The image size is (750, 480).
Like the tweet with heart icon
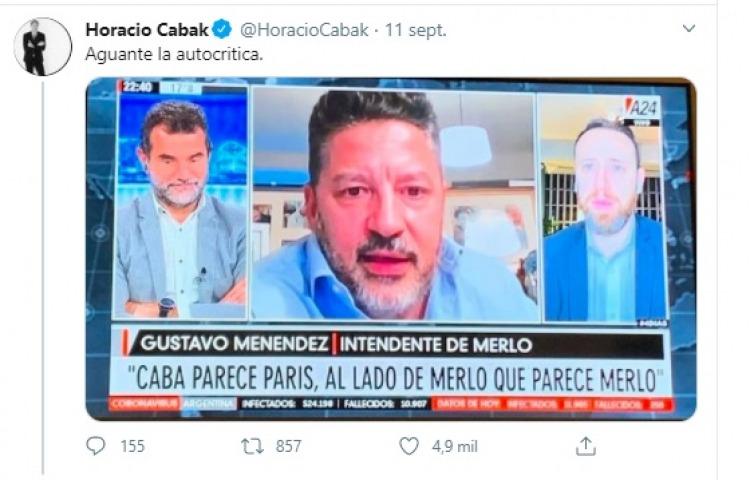point(409,446)
